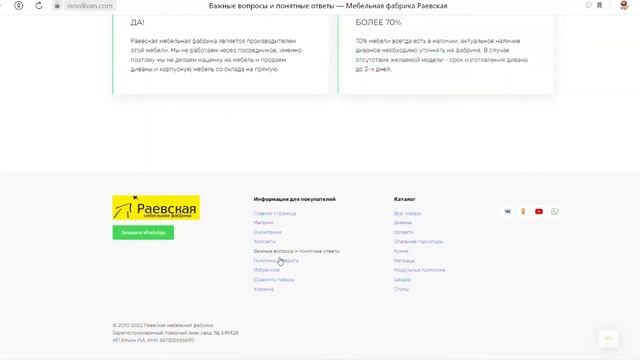The width and height of the screenshot is (640, 360).
Task: Open the Контакты footer link
Action: (x=264, y=242)
